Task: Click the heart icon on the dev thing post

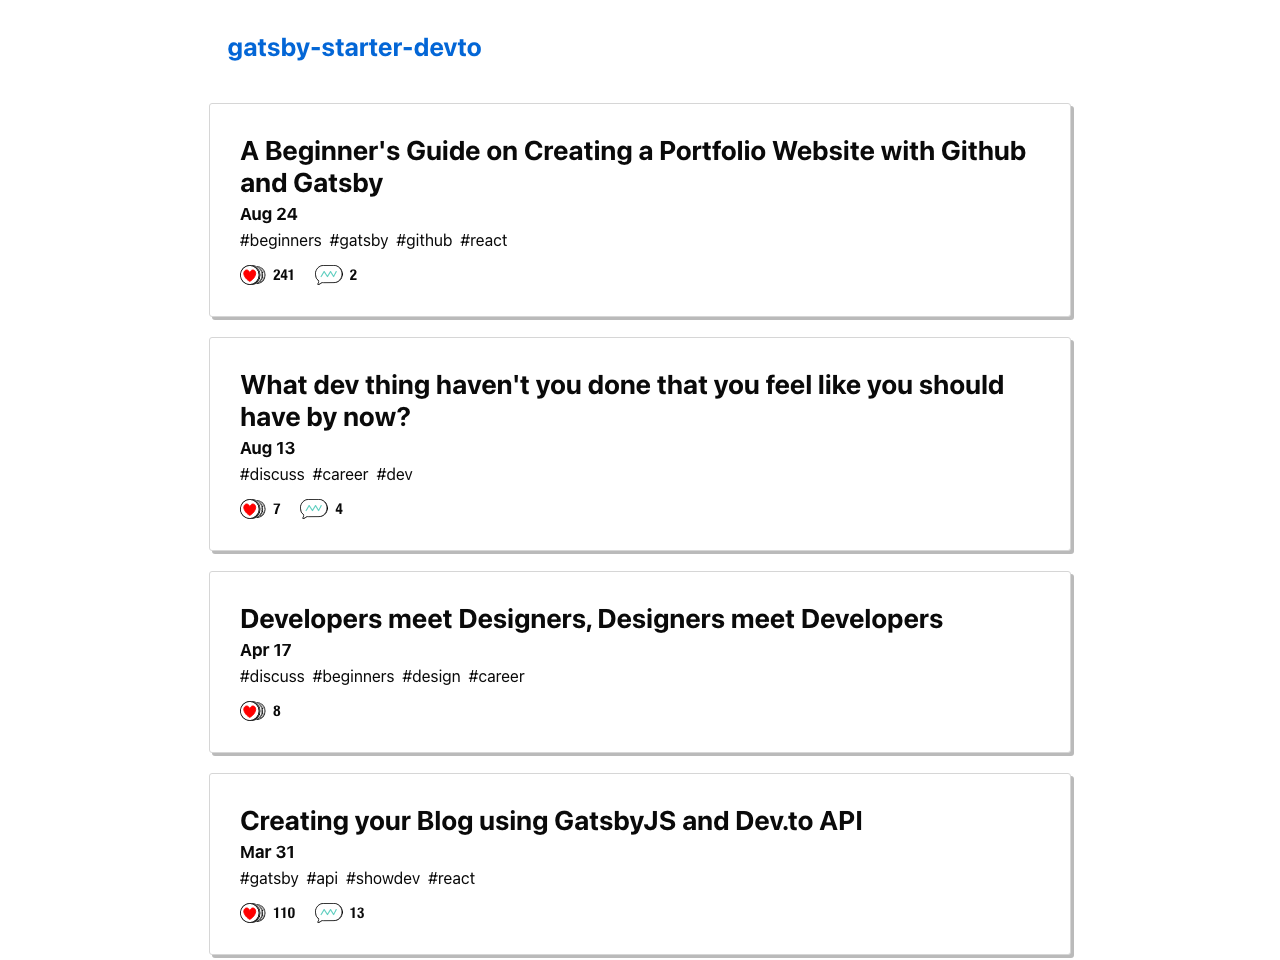Action: click(252, 508)
